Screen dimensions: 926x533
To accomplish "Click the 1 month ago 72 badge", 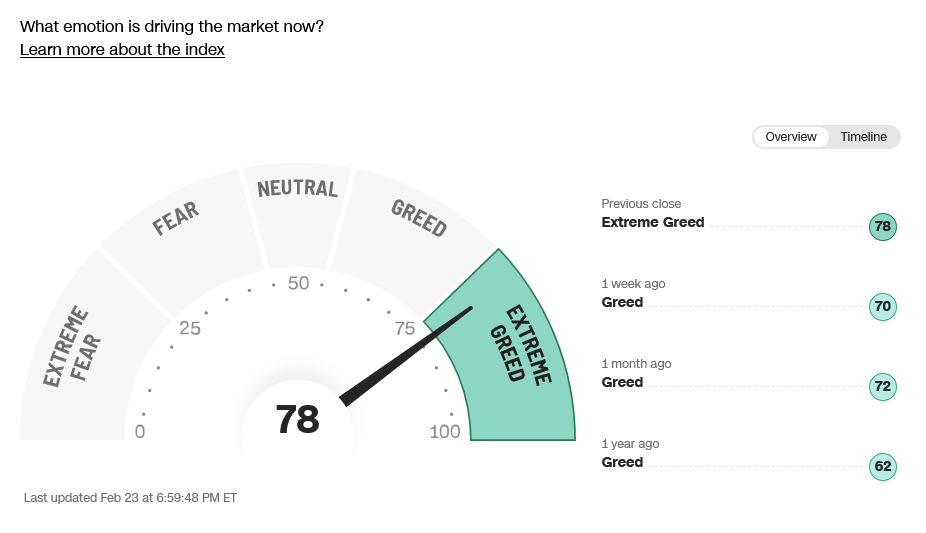I will (882, 387).
